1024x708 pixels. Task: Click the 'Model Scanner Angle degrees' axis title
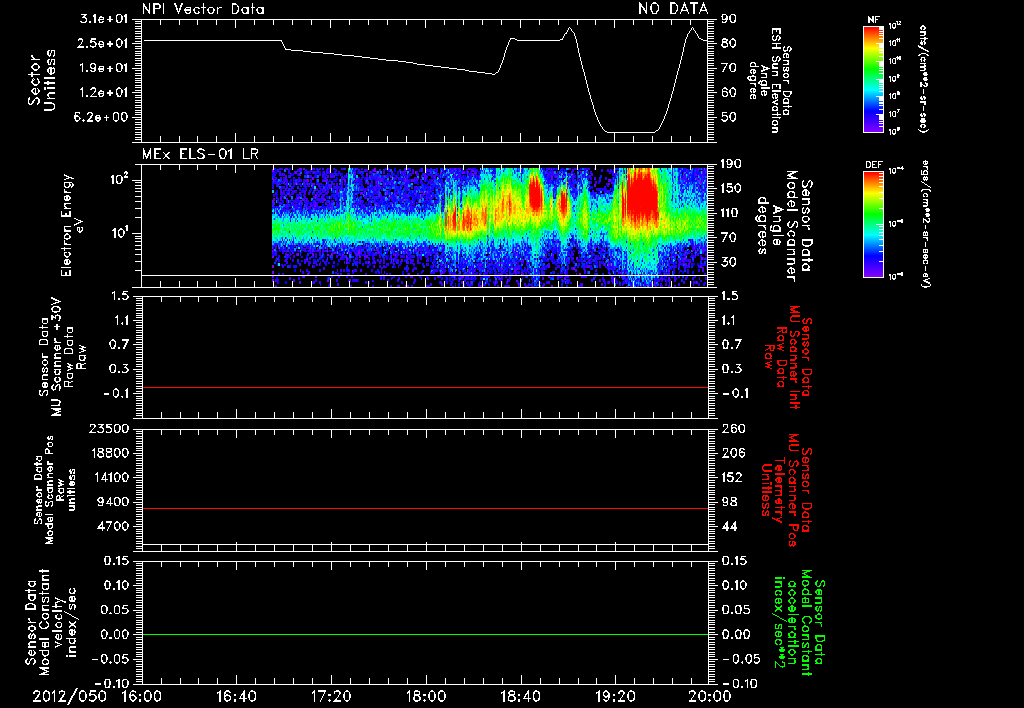[x=785, y=226]
